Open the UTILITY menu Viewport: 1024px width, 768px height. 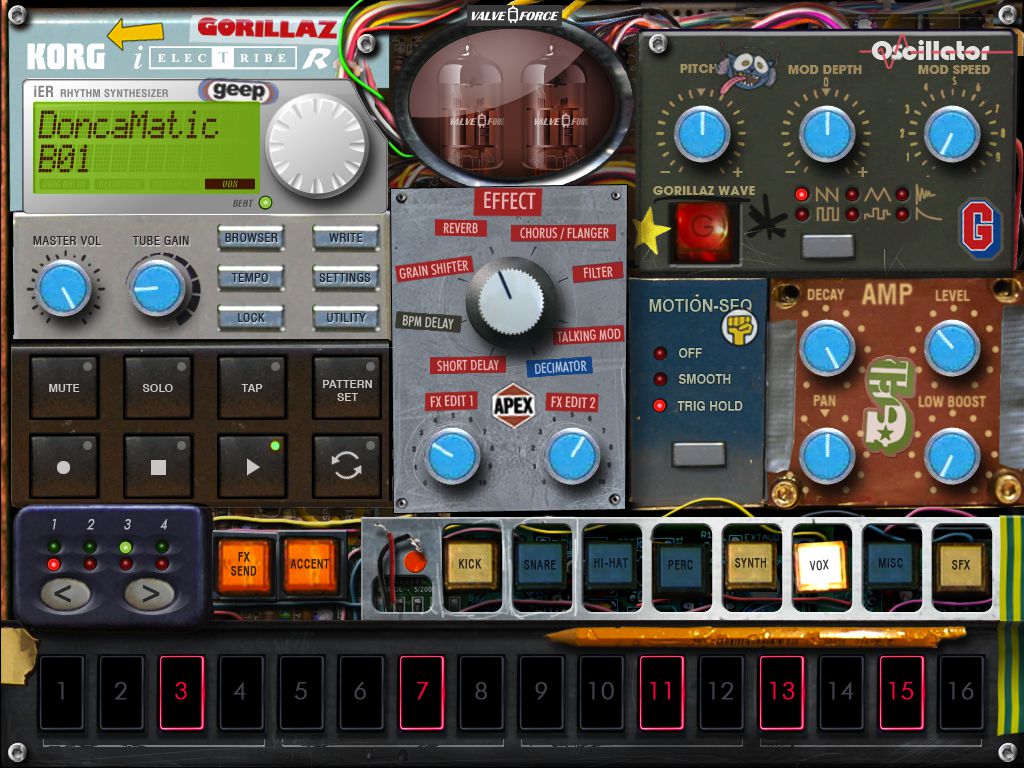pyautogui.click(x=345, y=318)
